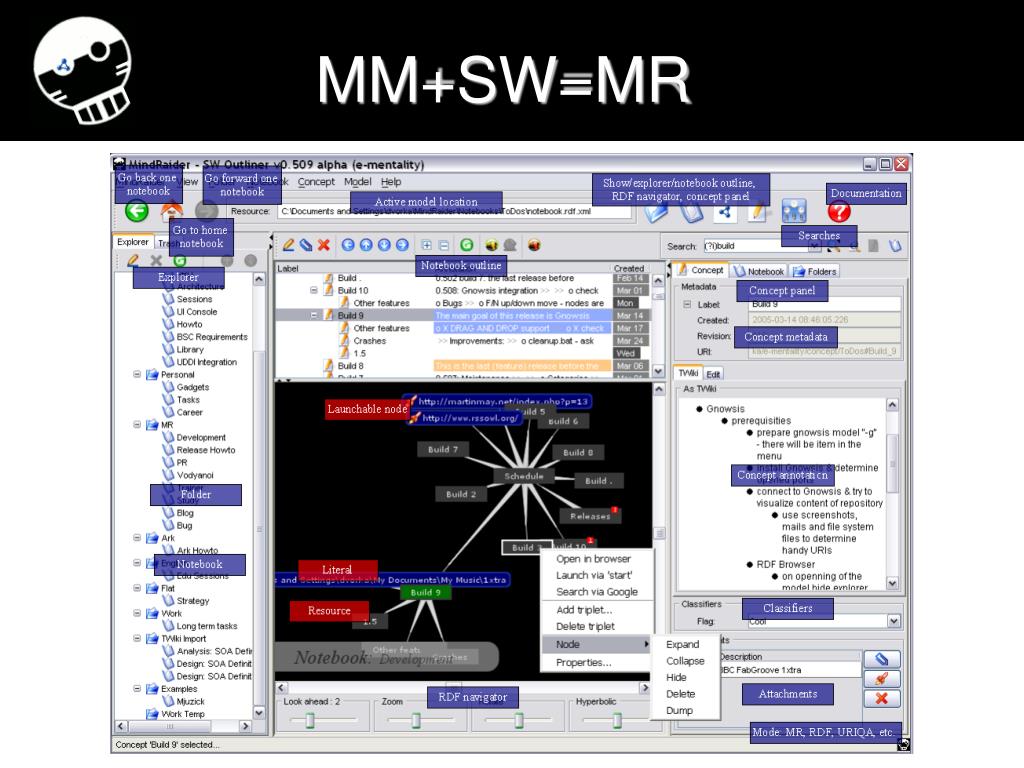
Task: Select Release Howto in Explorer tree
Action: coord(206,450)
